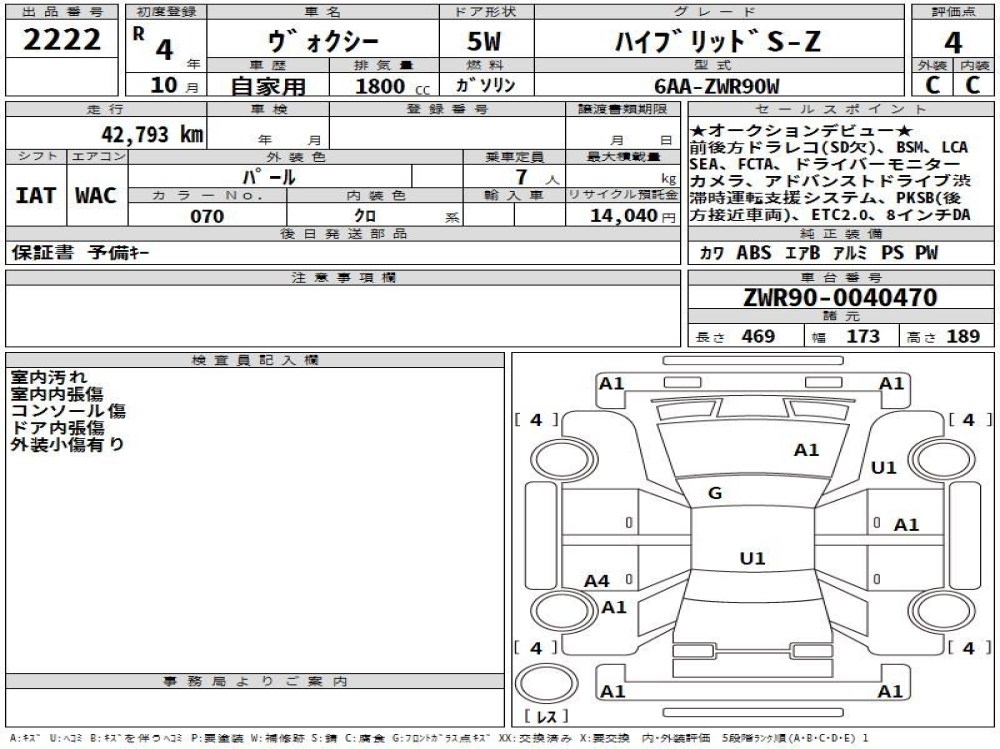Select the U1 mark on front fender
1000x749 pixels.
tap(883, 467)
